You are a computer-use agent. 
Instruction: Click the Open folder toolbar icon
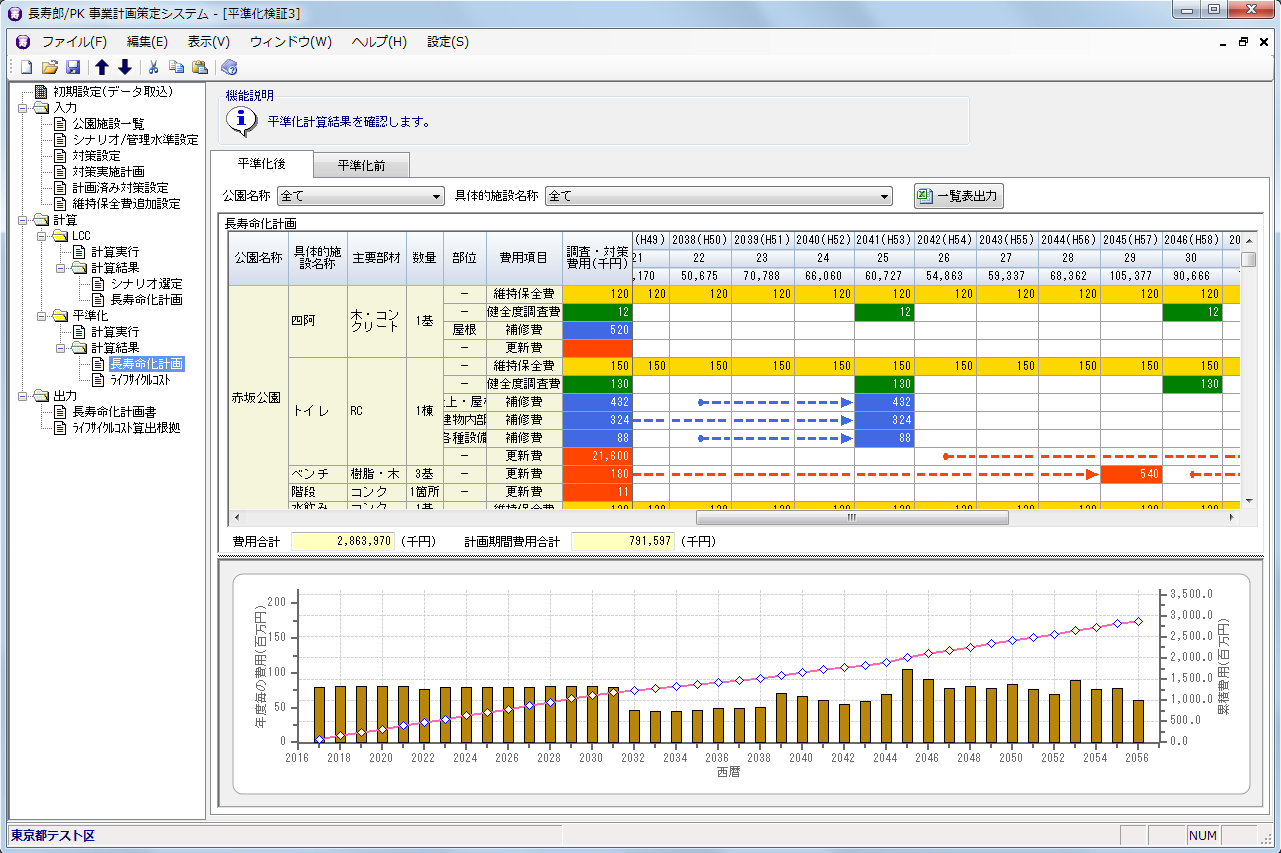click(x=49, y=67)
